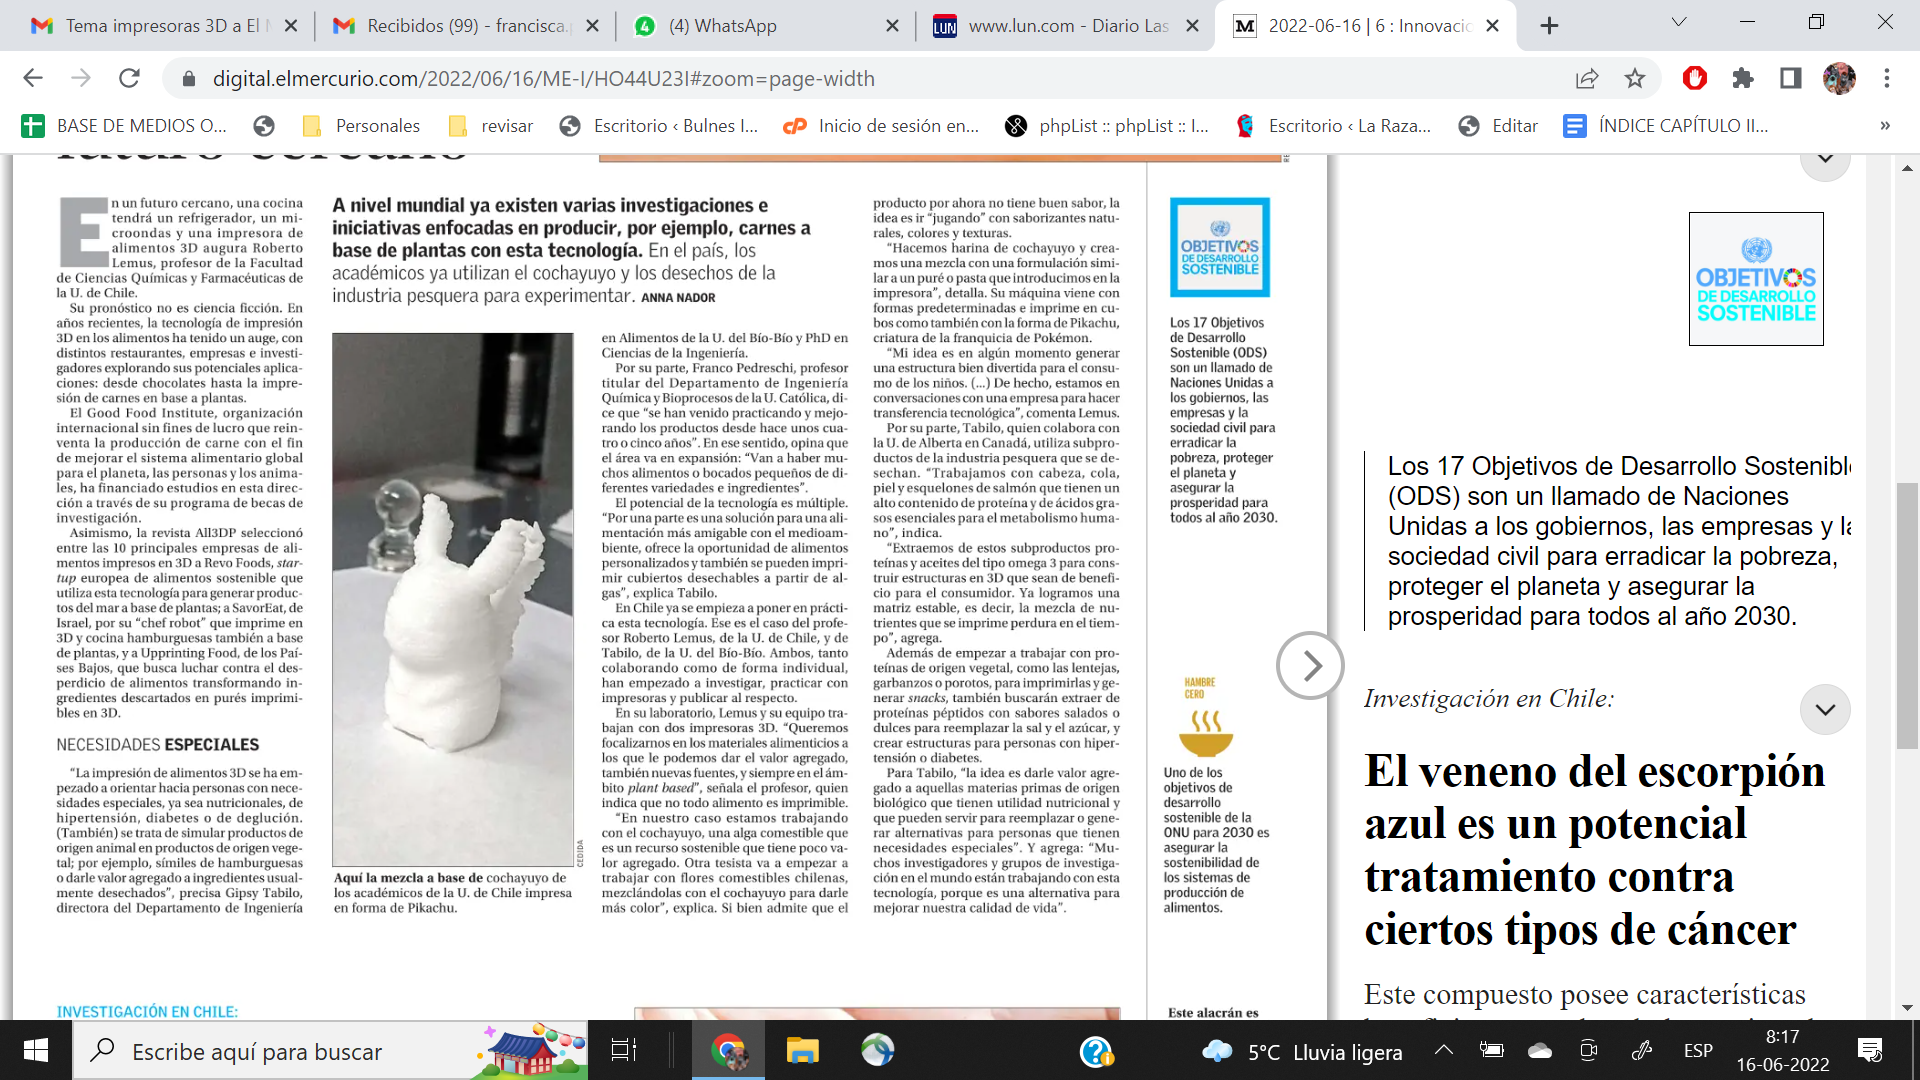Open the Chrome profile avatar
The height and width of the screenshot is (1080, 1920).
click(x=1839, y=78)
